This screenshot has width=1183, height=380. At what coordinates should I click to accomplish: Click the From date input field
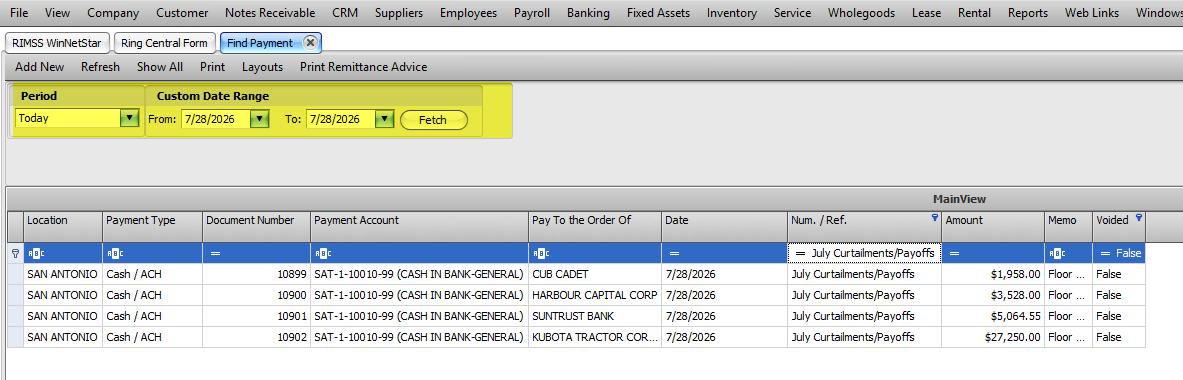click(x=215, y=119)
